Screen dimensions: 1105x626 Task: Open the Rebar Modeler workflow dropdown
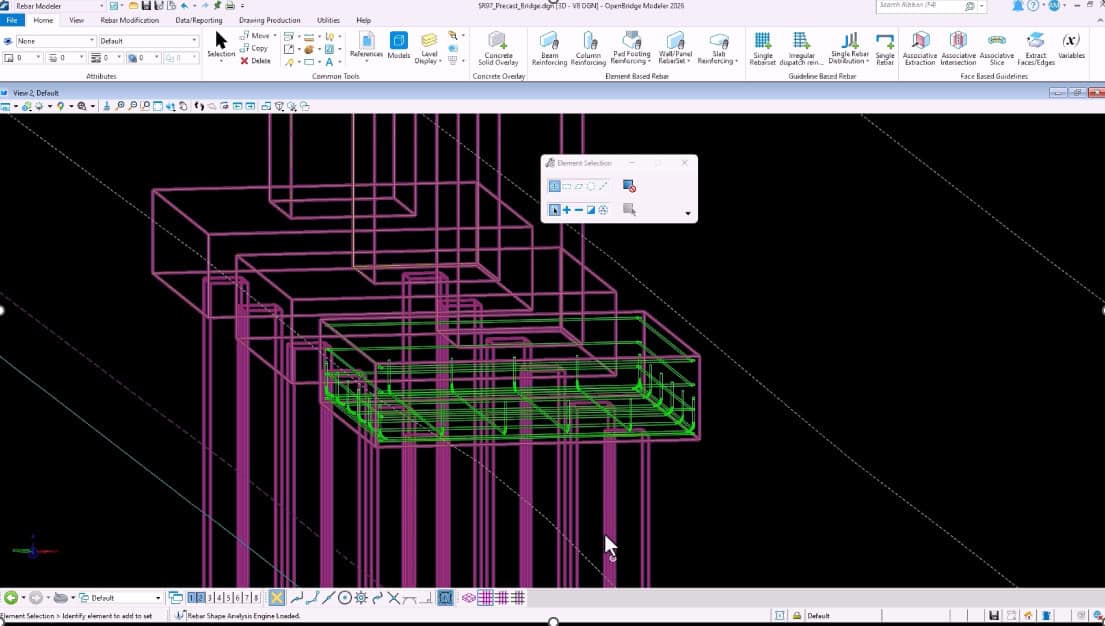coord(103,6)
